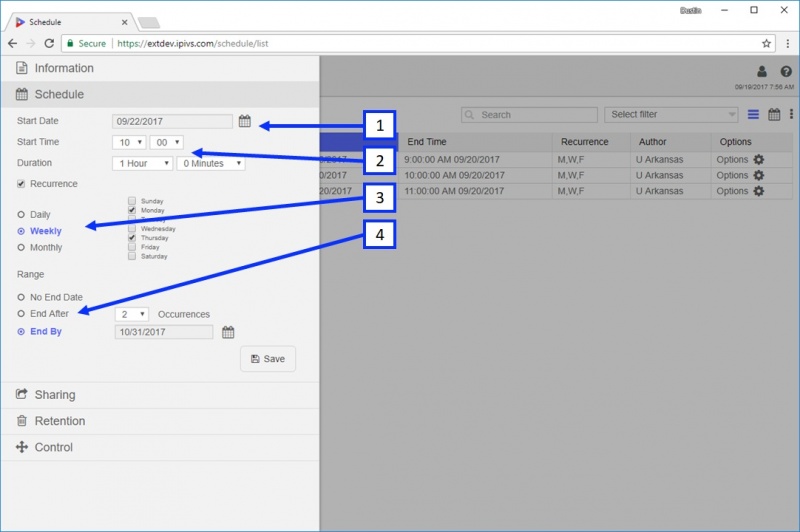Expand the Information section

[x=160, y=68]
